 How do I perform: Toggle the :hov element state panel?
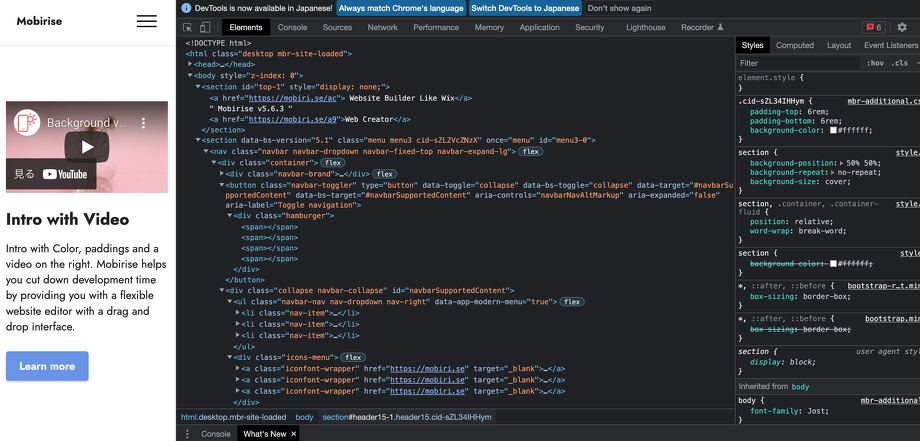[875, 63]
